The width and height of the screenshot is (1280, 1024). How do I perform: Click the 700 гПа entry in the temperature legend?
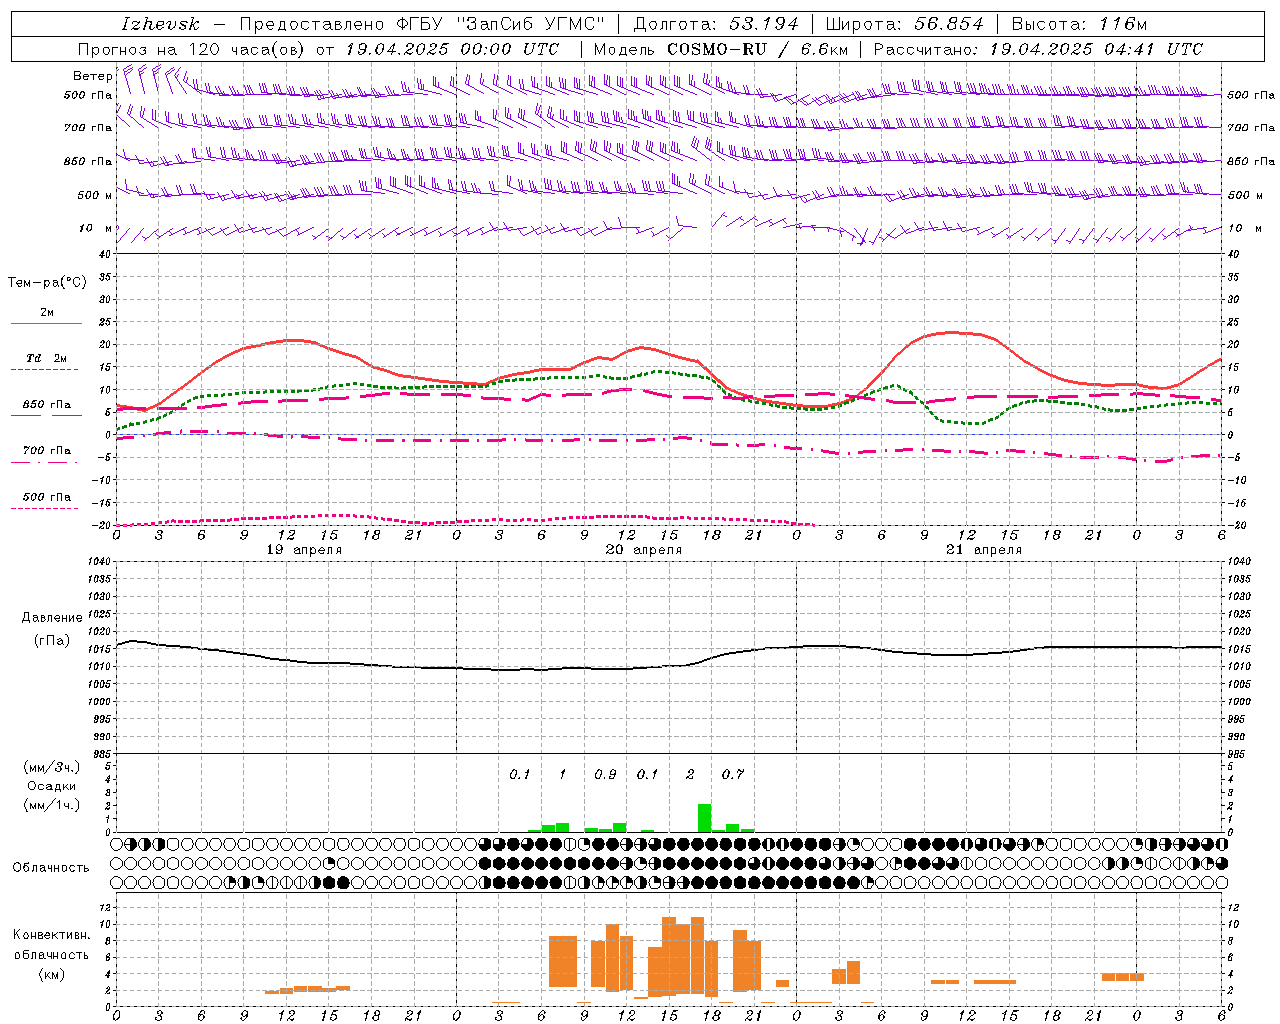pos(47,451)
